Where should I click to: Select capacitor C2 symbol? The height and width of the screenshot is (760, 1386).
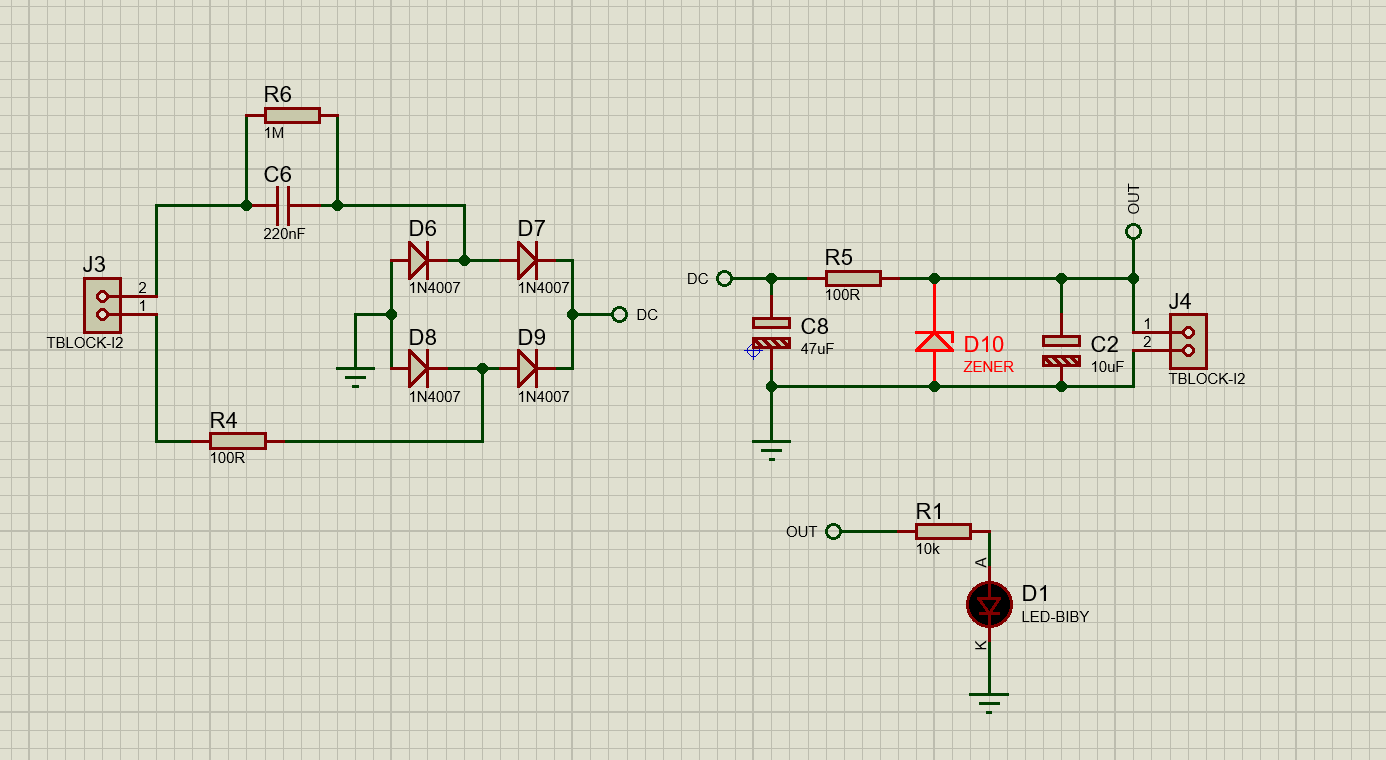(x=1061, y=350)
